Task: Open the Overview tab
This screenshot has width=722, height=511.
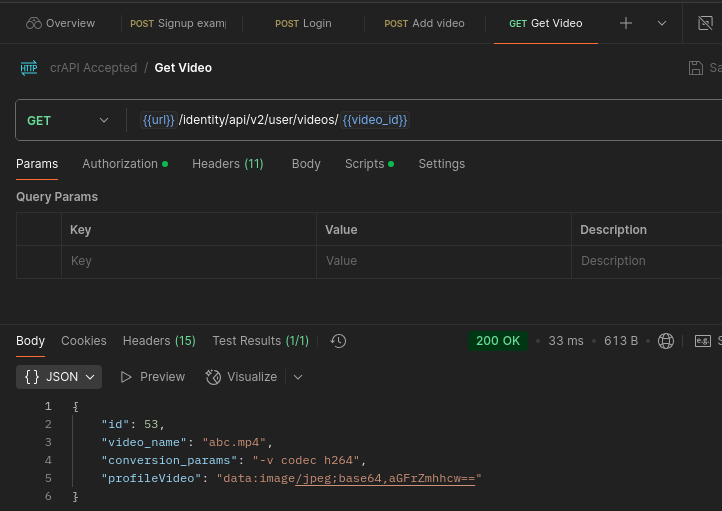Action: (x=60, y=23)
